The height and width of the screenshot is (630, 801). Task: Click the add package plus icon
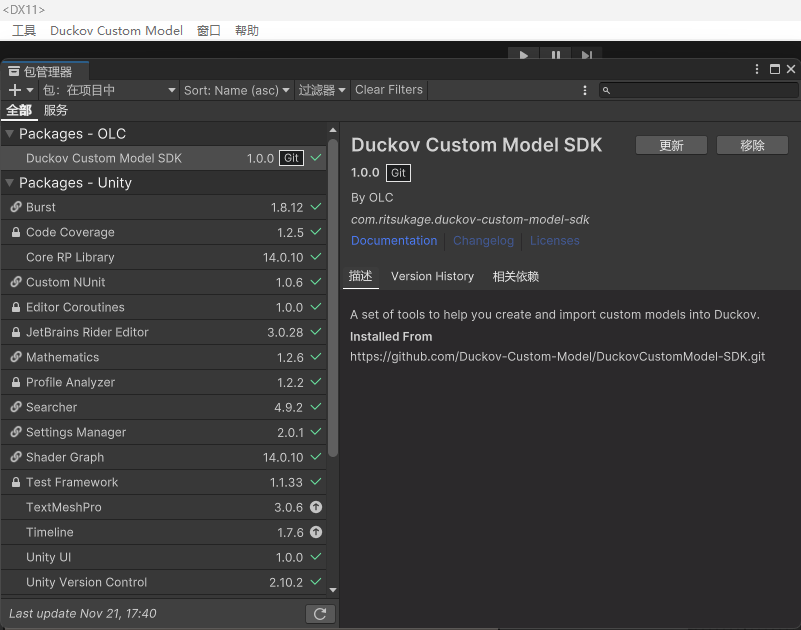pyautogui.click(x=15, y=90)
